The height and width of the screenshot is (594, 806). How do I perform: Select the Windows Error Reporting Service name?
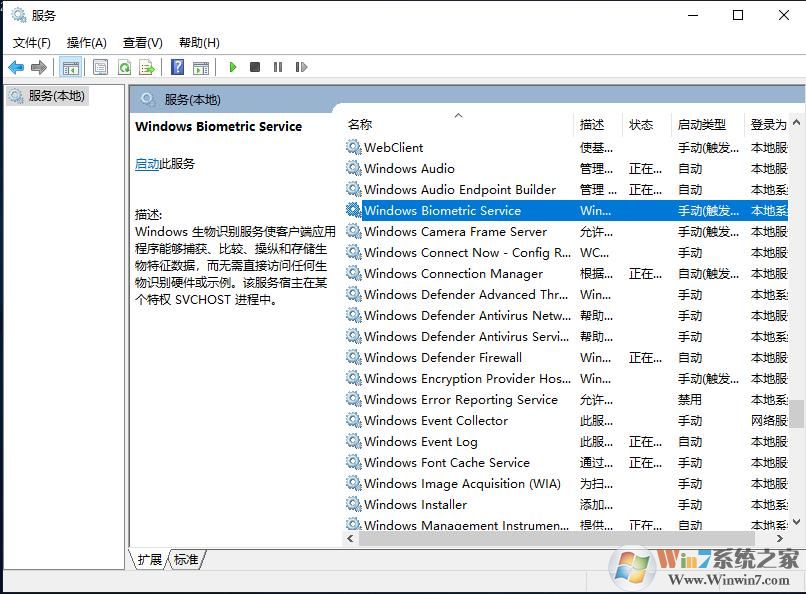point(461,399)
